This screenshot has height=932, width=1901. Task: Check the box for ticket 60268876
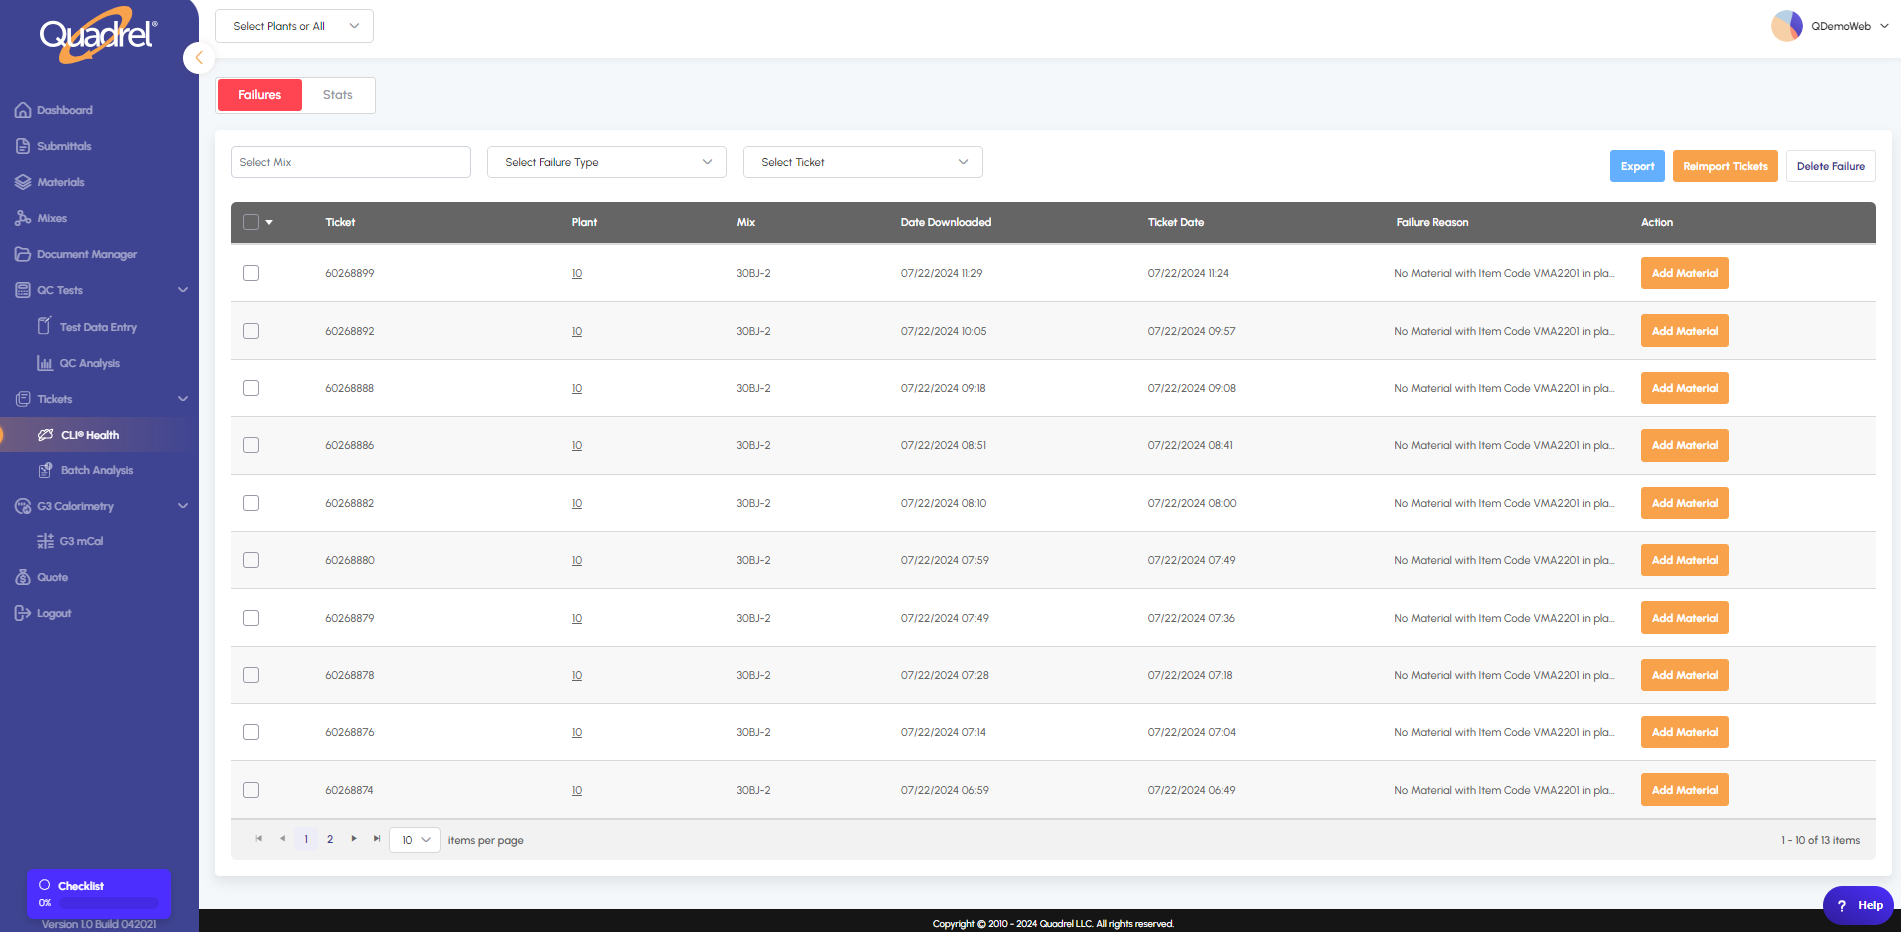pos(251,732)
